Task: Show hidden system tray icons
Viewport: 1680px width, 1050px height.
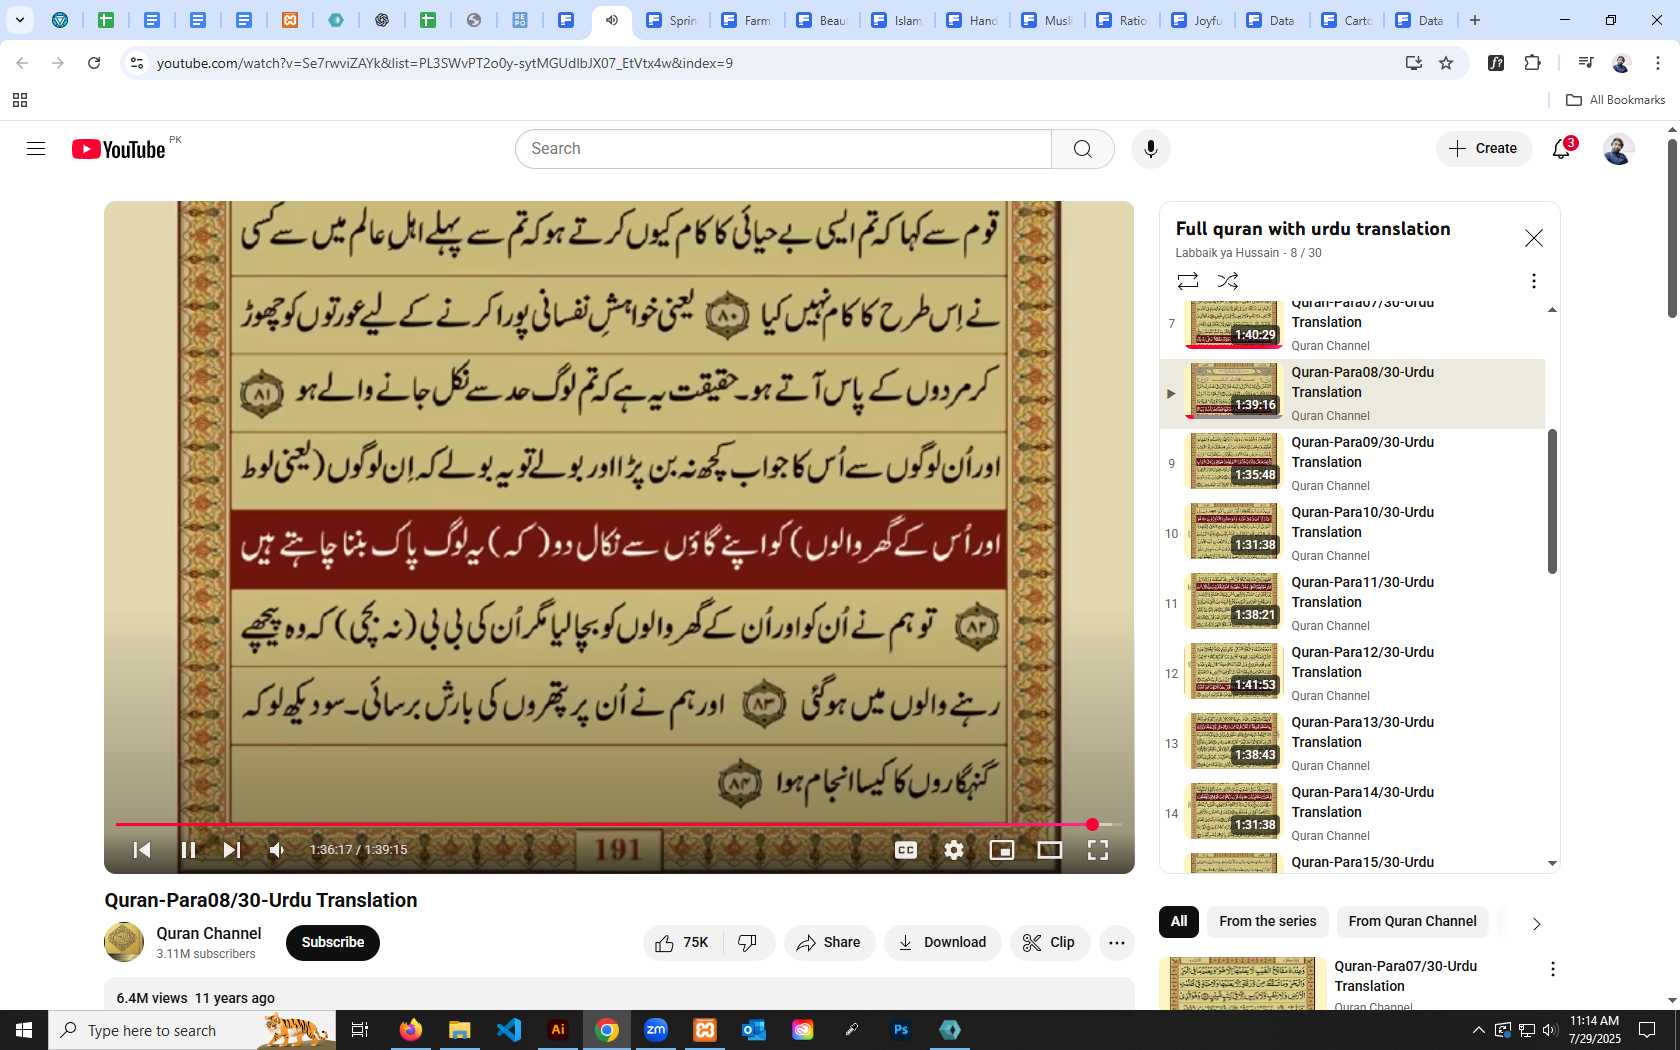Action: (x=1479, y=1030)
